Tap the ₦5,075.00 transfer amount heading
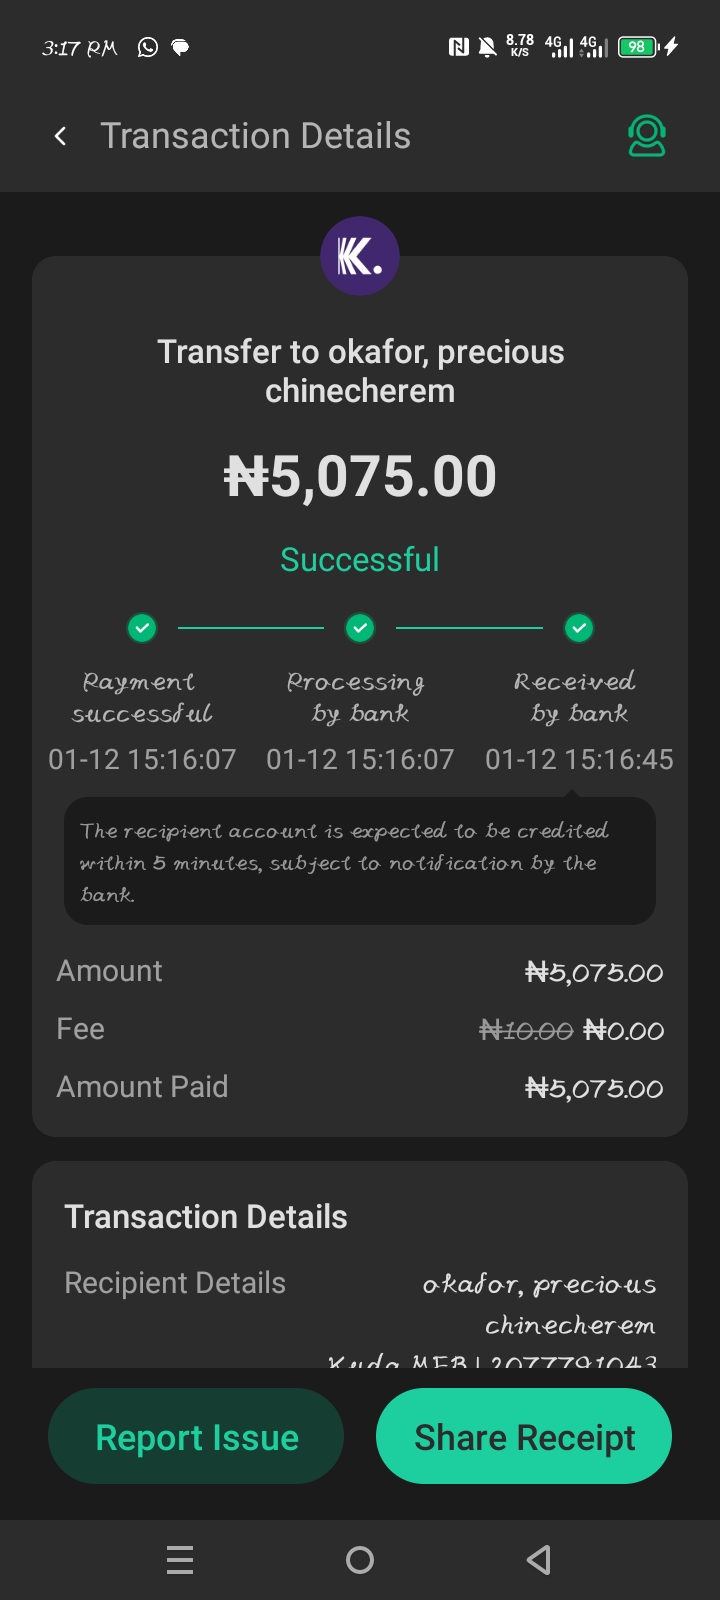The height and width of the screenshot is (1600, 720). 360,476
